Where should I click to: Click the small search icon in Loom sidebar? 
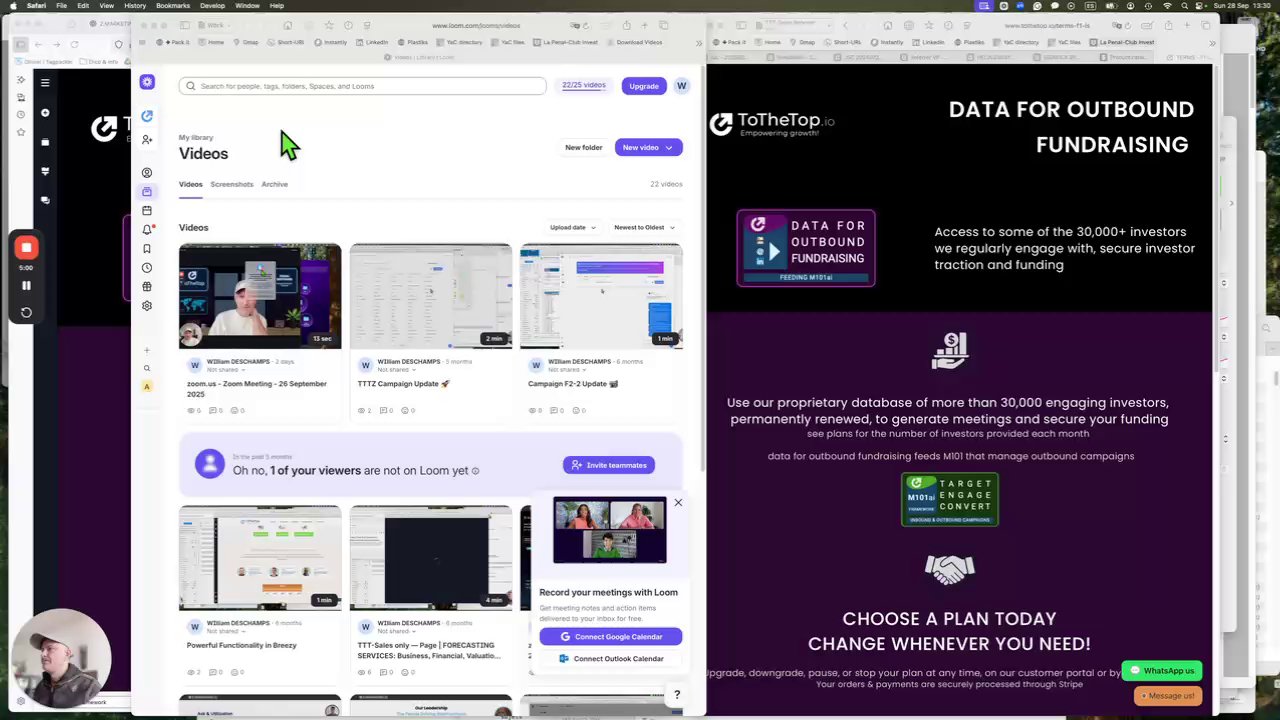[147, 368]
